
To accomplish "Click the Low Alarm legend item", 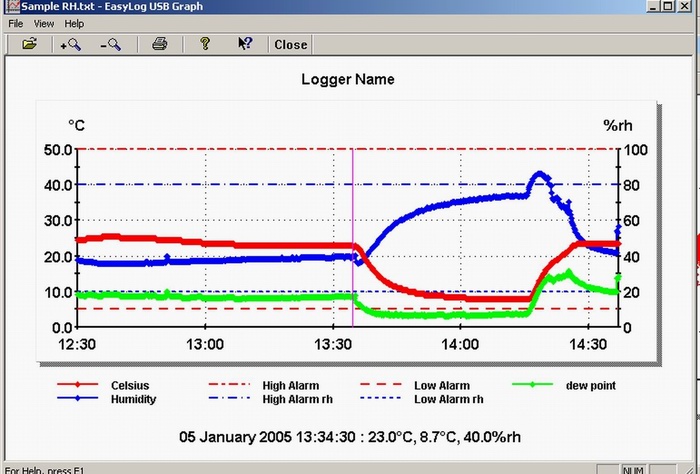I will tap(441, 385).
